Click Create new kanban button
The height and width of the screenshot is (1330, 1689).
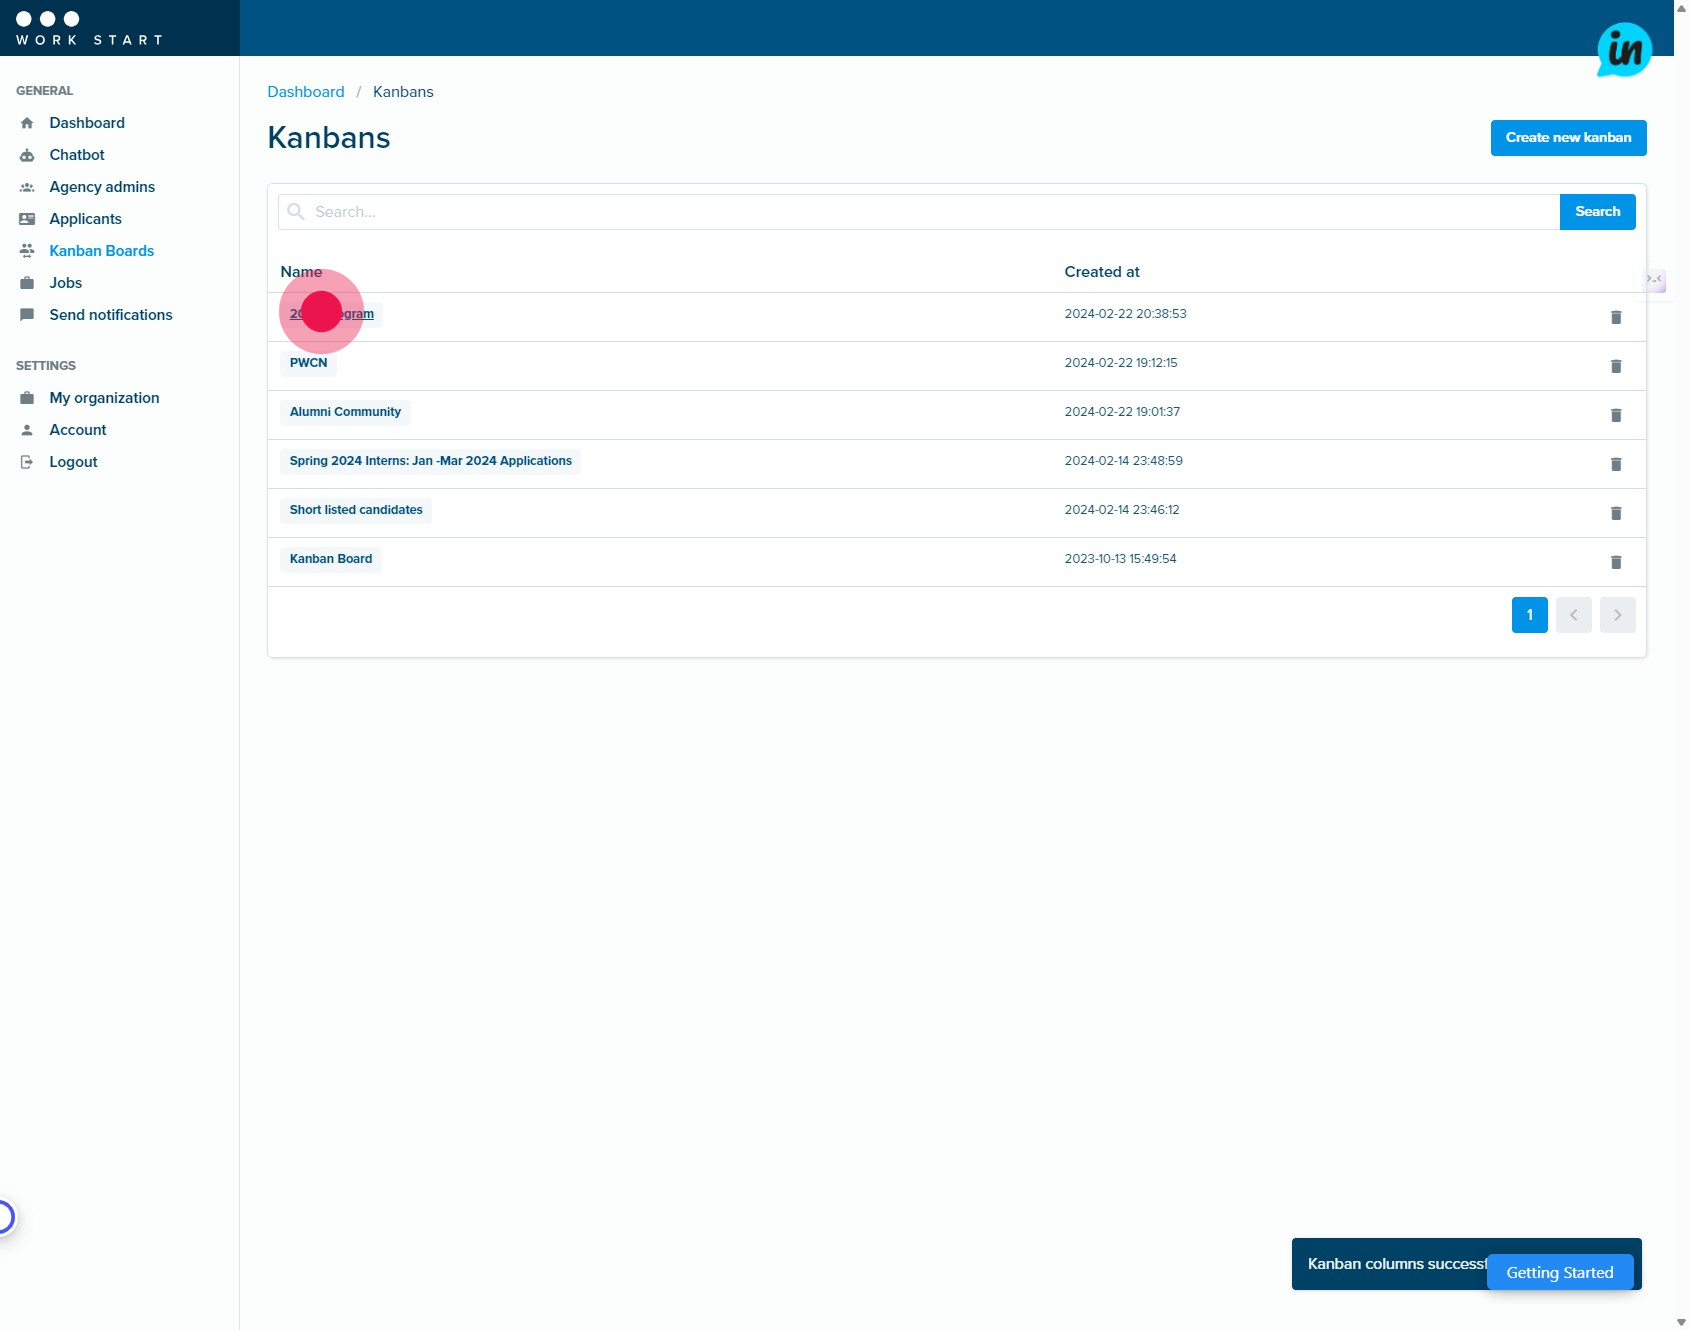click(1567, 138)
